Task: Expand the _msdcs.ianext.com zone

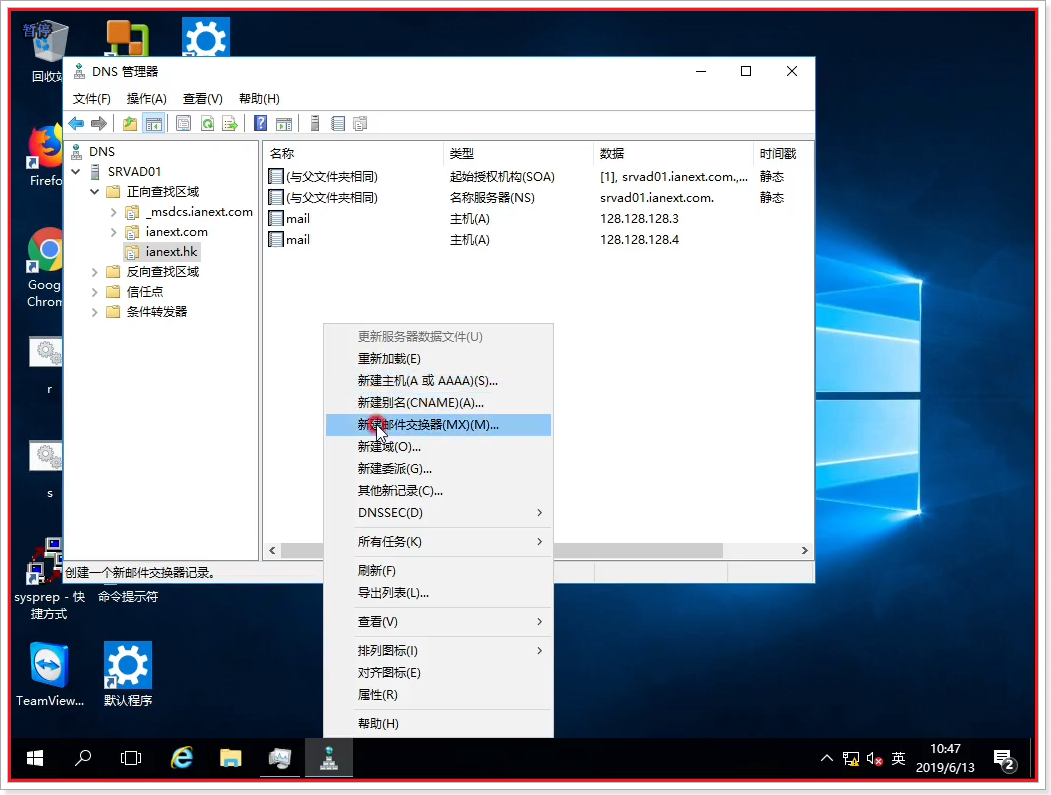Action: 113,212
